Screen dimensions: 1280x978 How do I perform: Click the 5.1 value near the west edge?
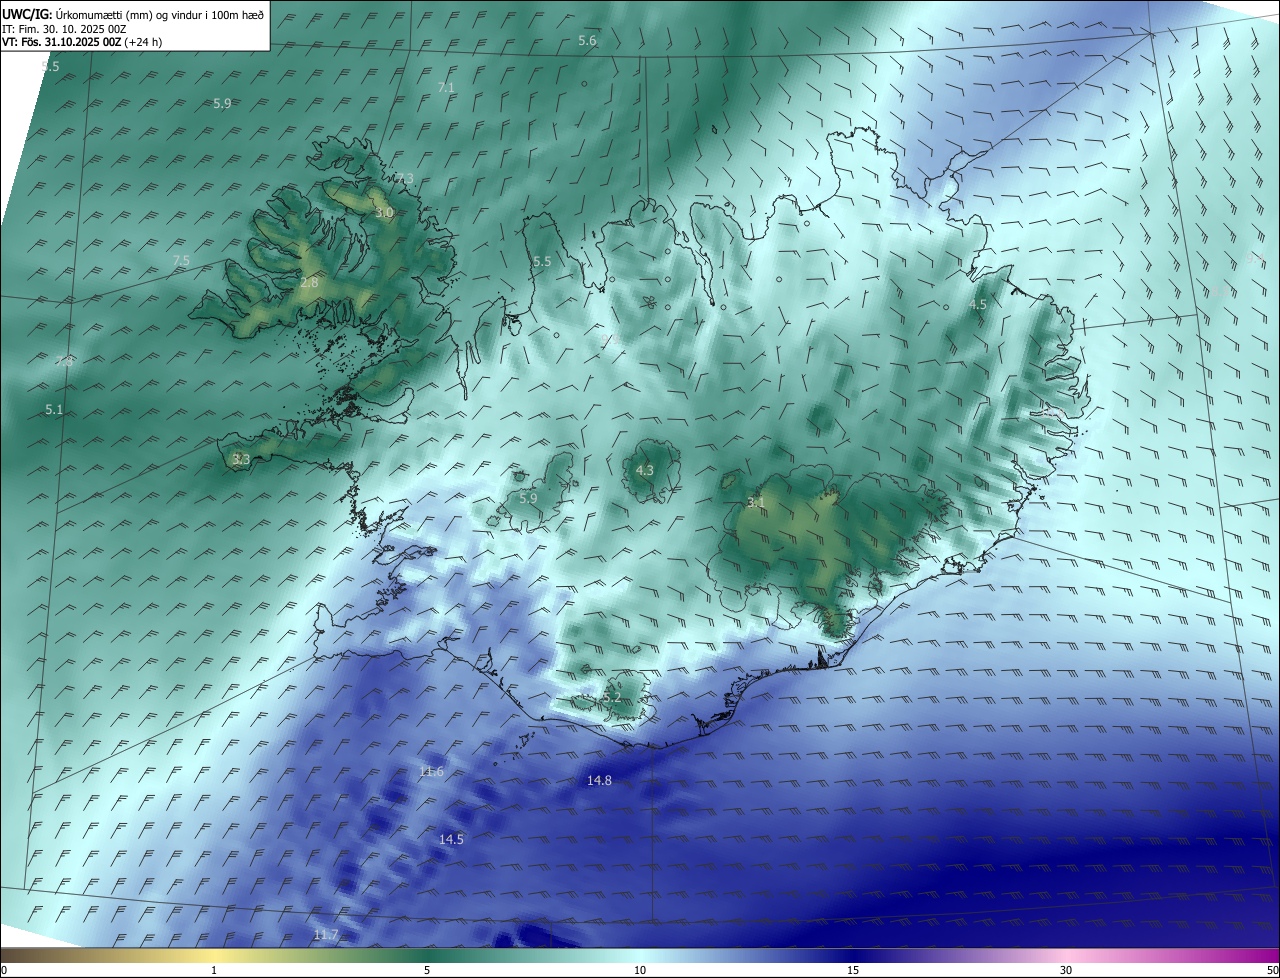point(54,410)
